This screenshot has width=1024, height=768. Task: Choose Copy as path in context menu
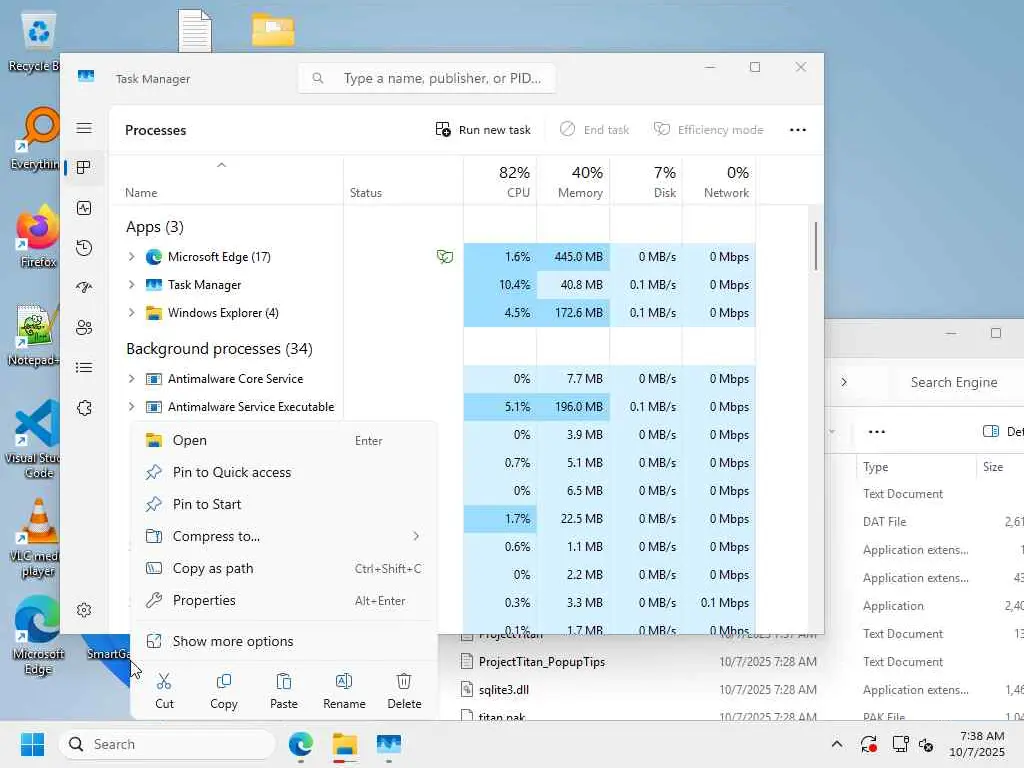click(x=284, y=568)
